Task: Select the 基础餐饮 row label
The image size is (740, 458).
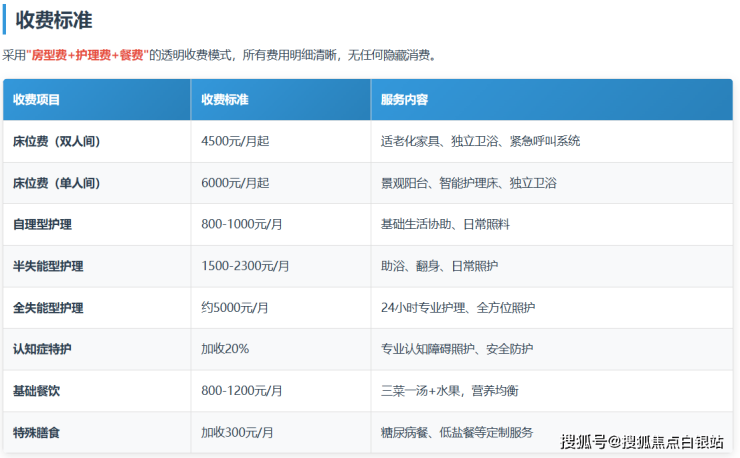Action: [37, 391]
